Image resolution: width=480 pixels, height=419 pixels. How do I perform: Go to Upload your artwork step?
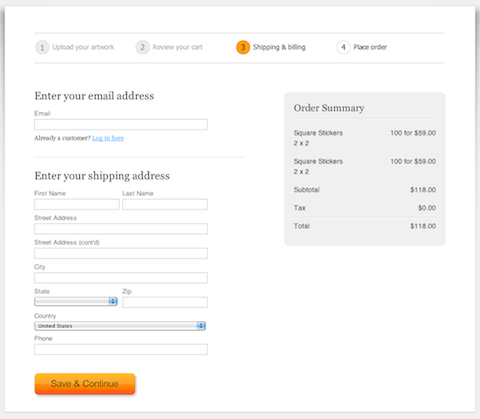[83, 47]
